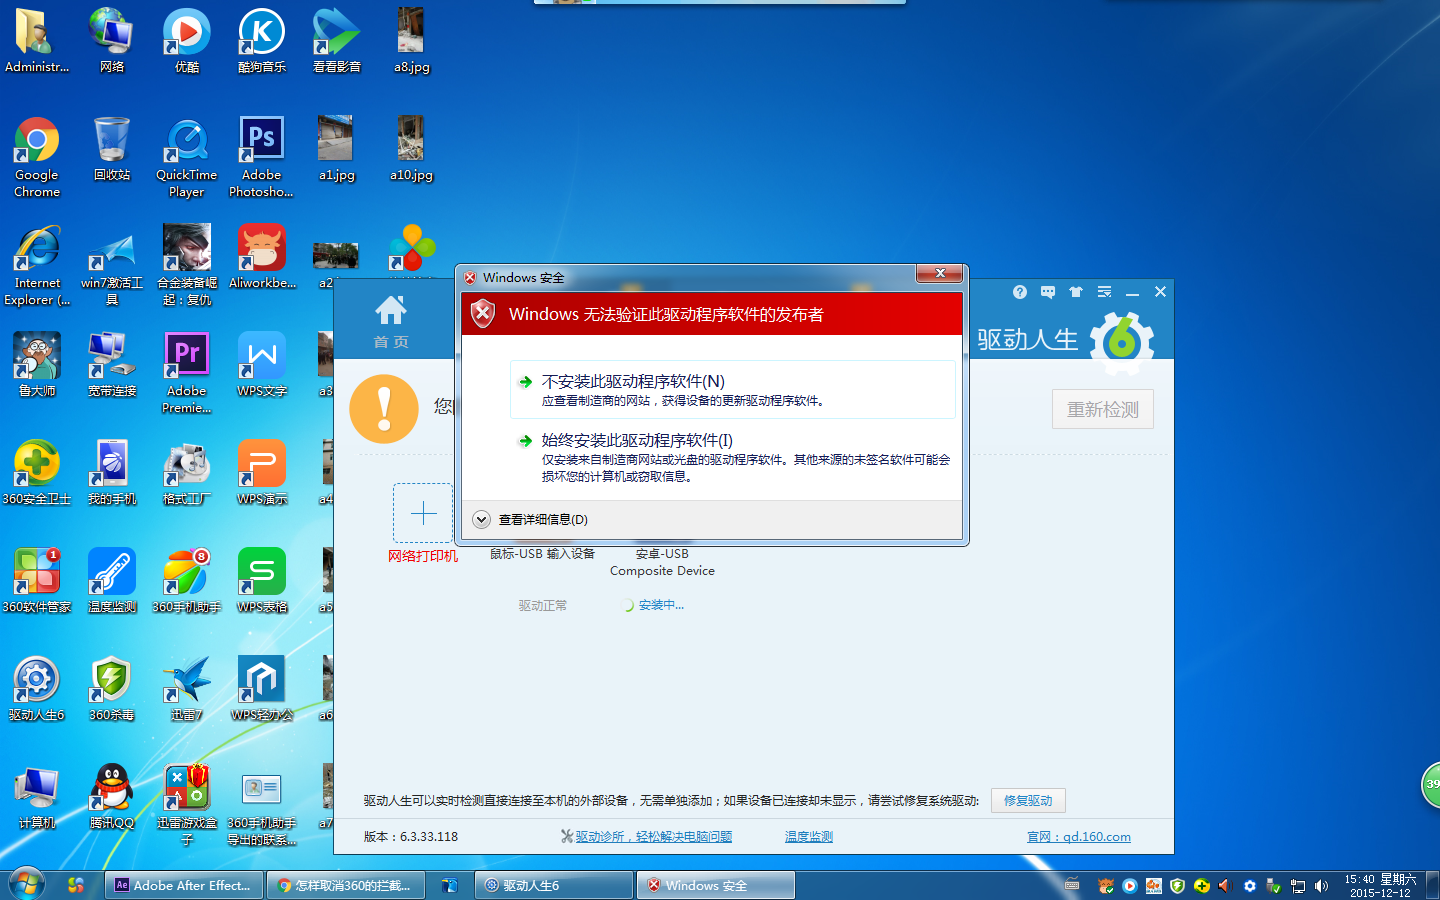Open the 宽带连接 broadband shortcut
Image resolution: width=1440 pixels, height=900 pixels.
(x=112, y=365)
